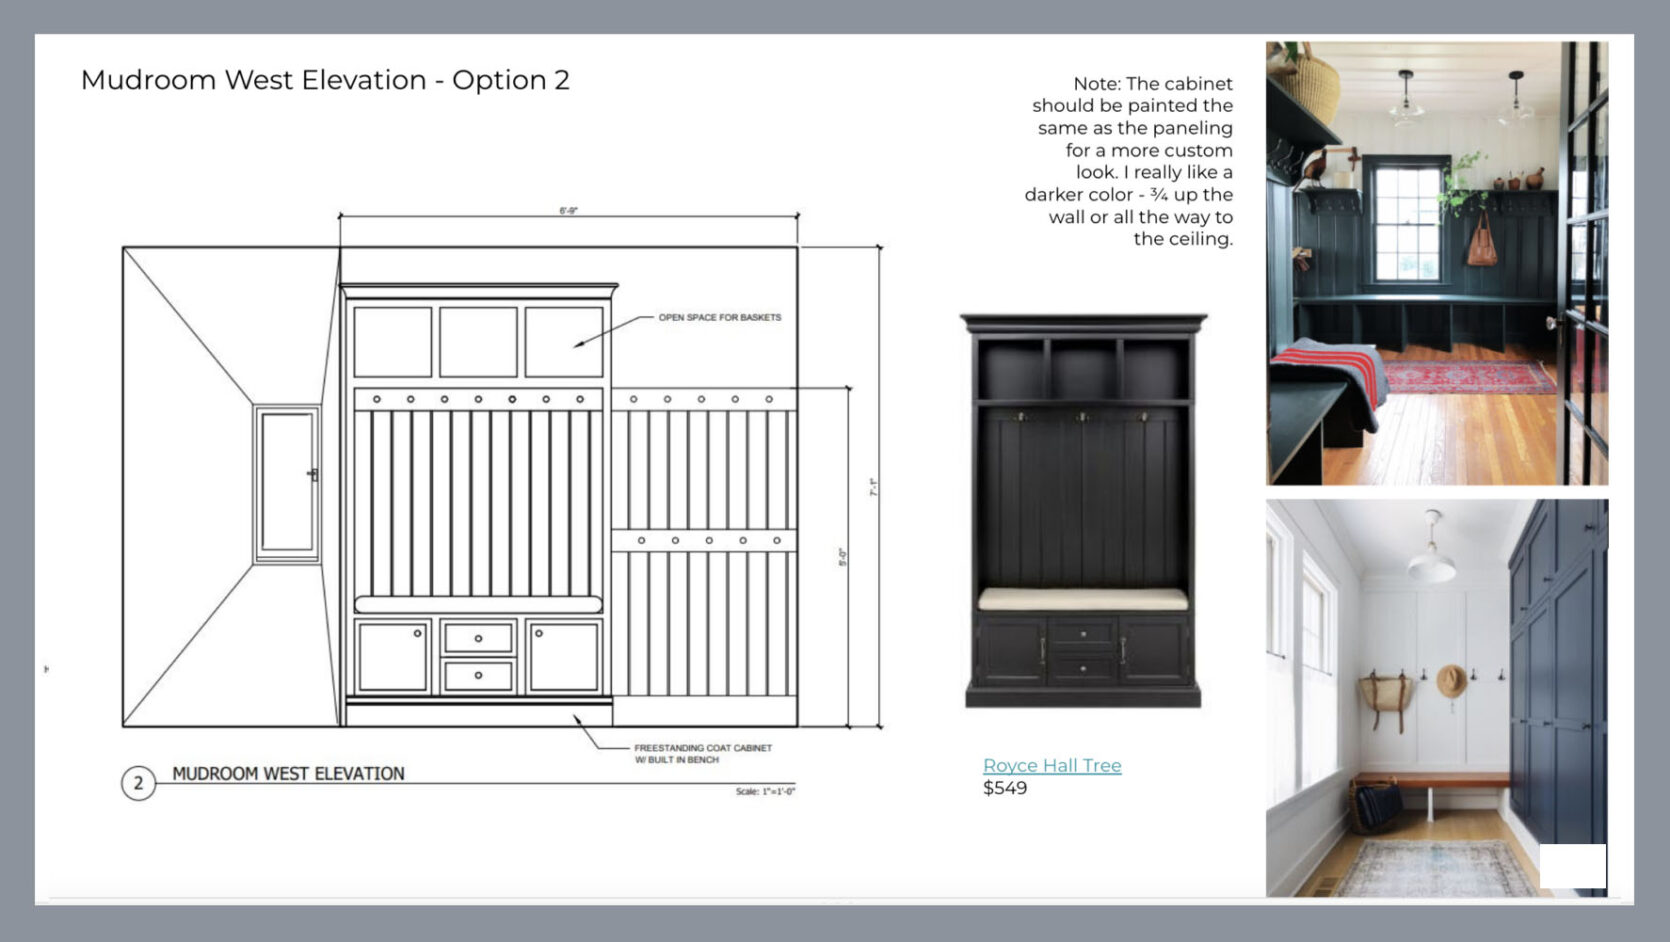Select the 'MUDROOM WEST ELEVATION' drawing caption
The width and height of the screenshot is (1670, 942).
pos(288,773)
